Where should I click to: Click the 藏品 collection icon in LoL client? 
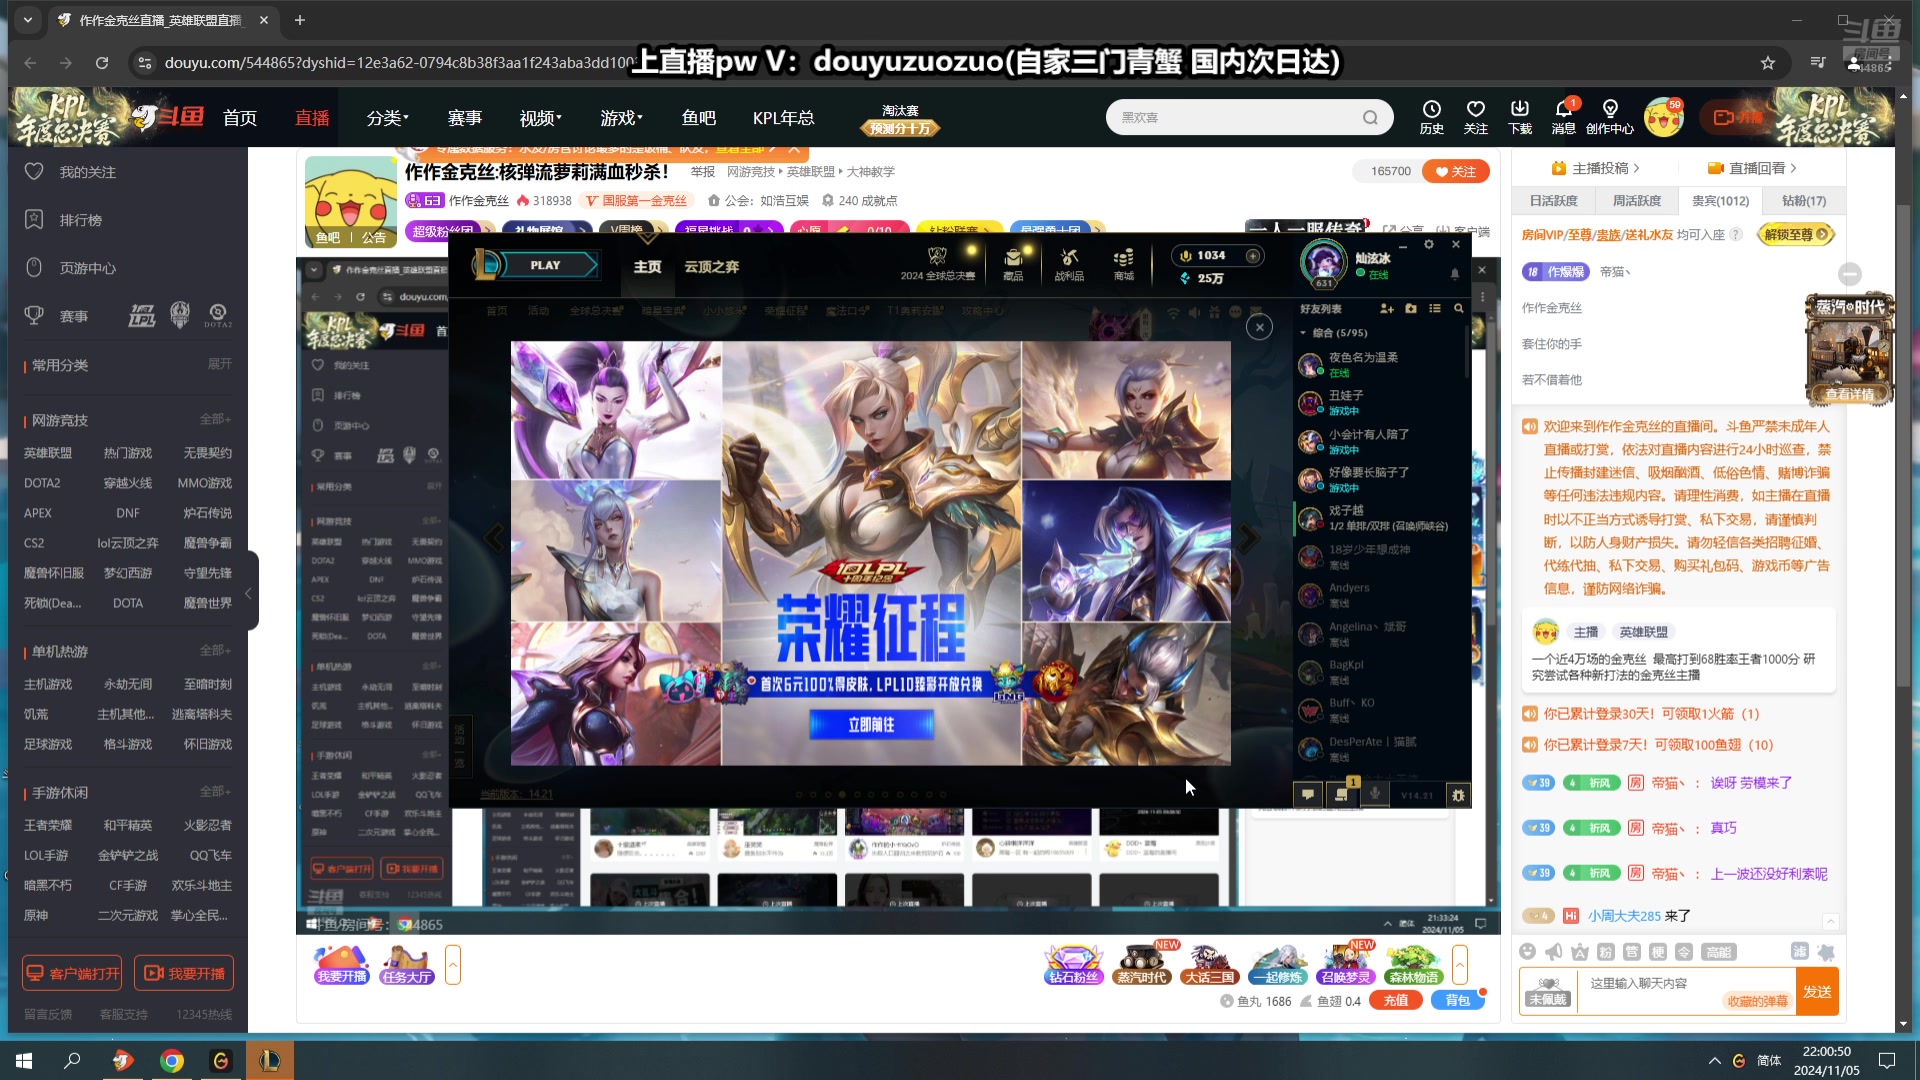[x=1013, y=265]
